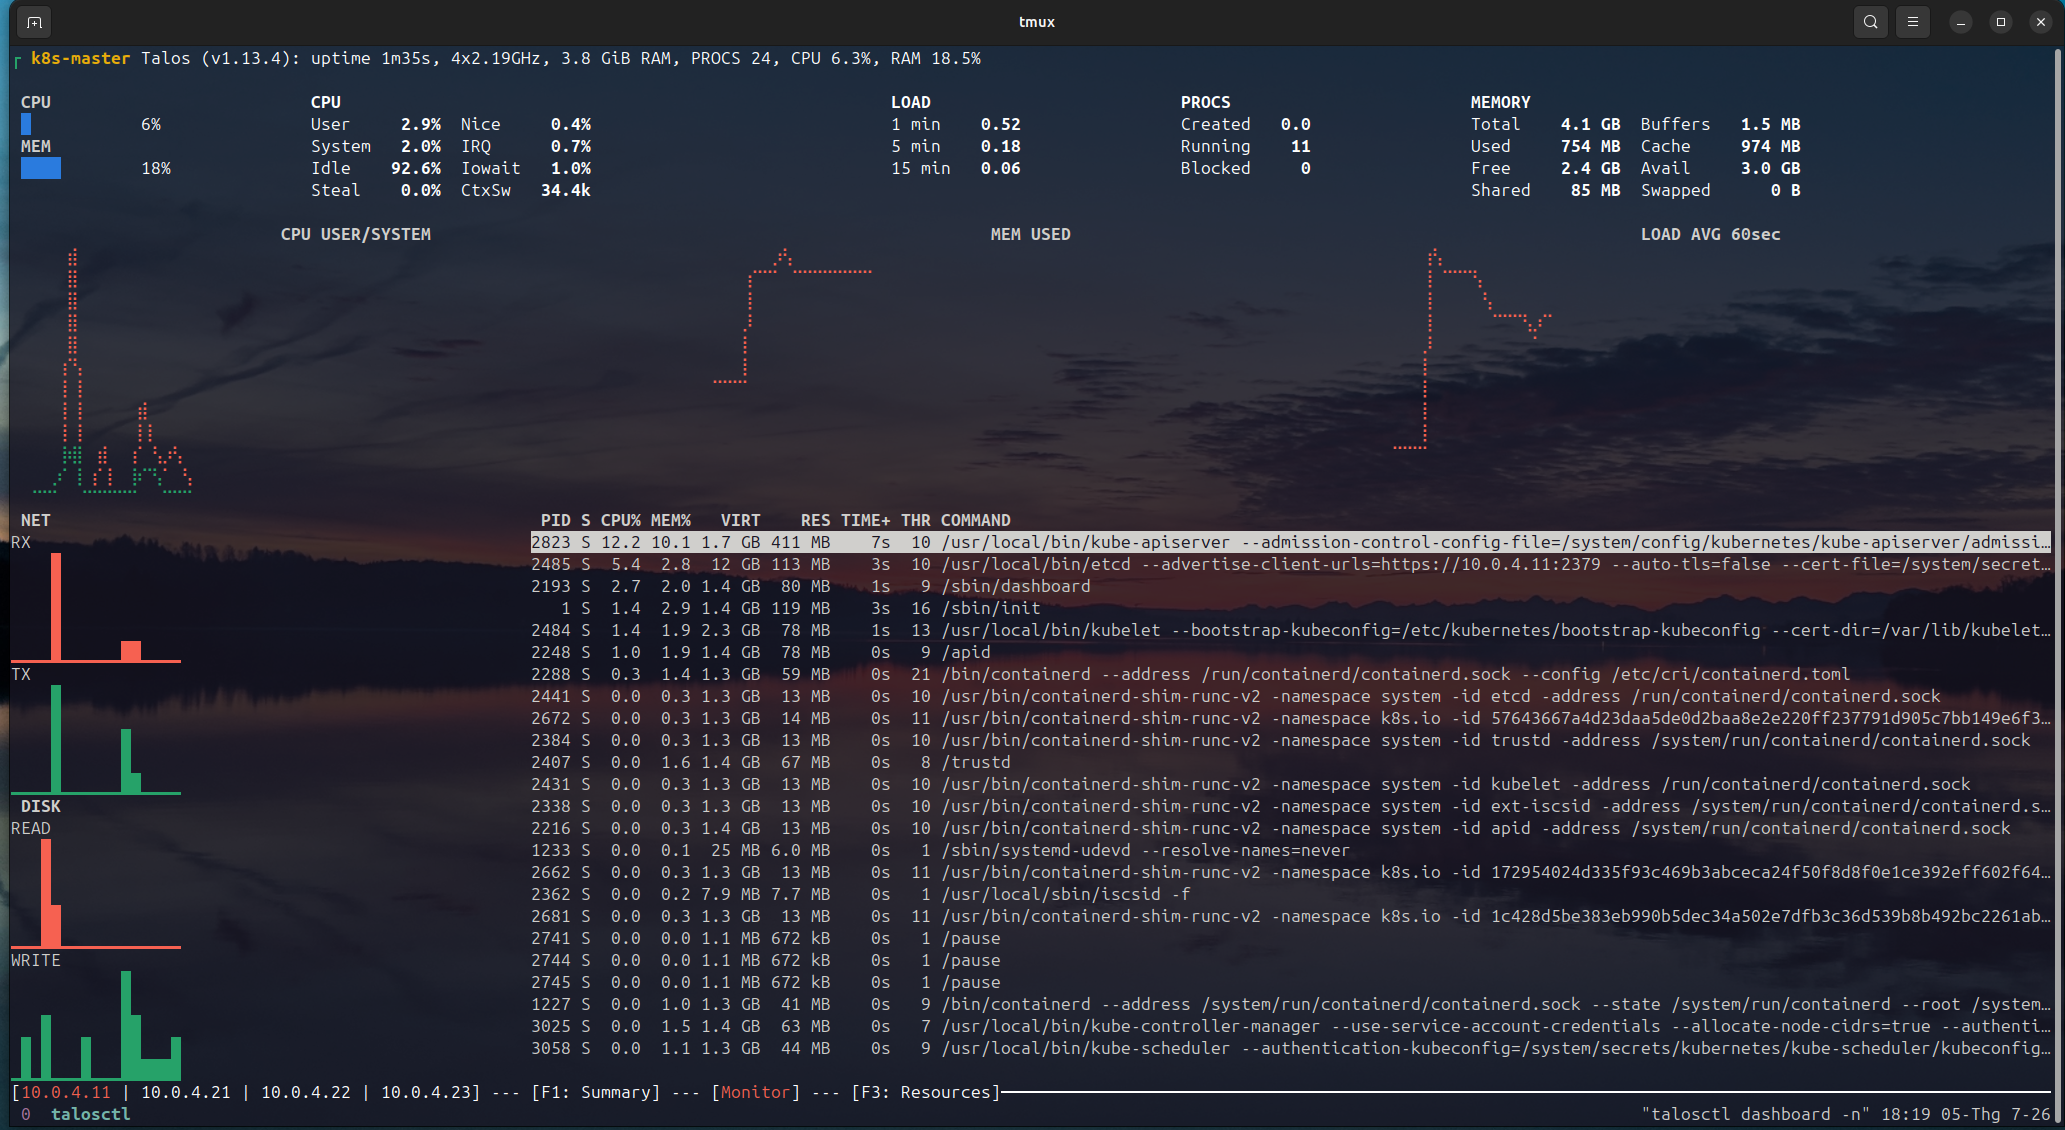Close the tmux terminal window
Image resolution: width=2065 pixels, height=1130 pixels.
(2041, 22)
